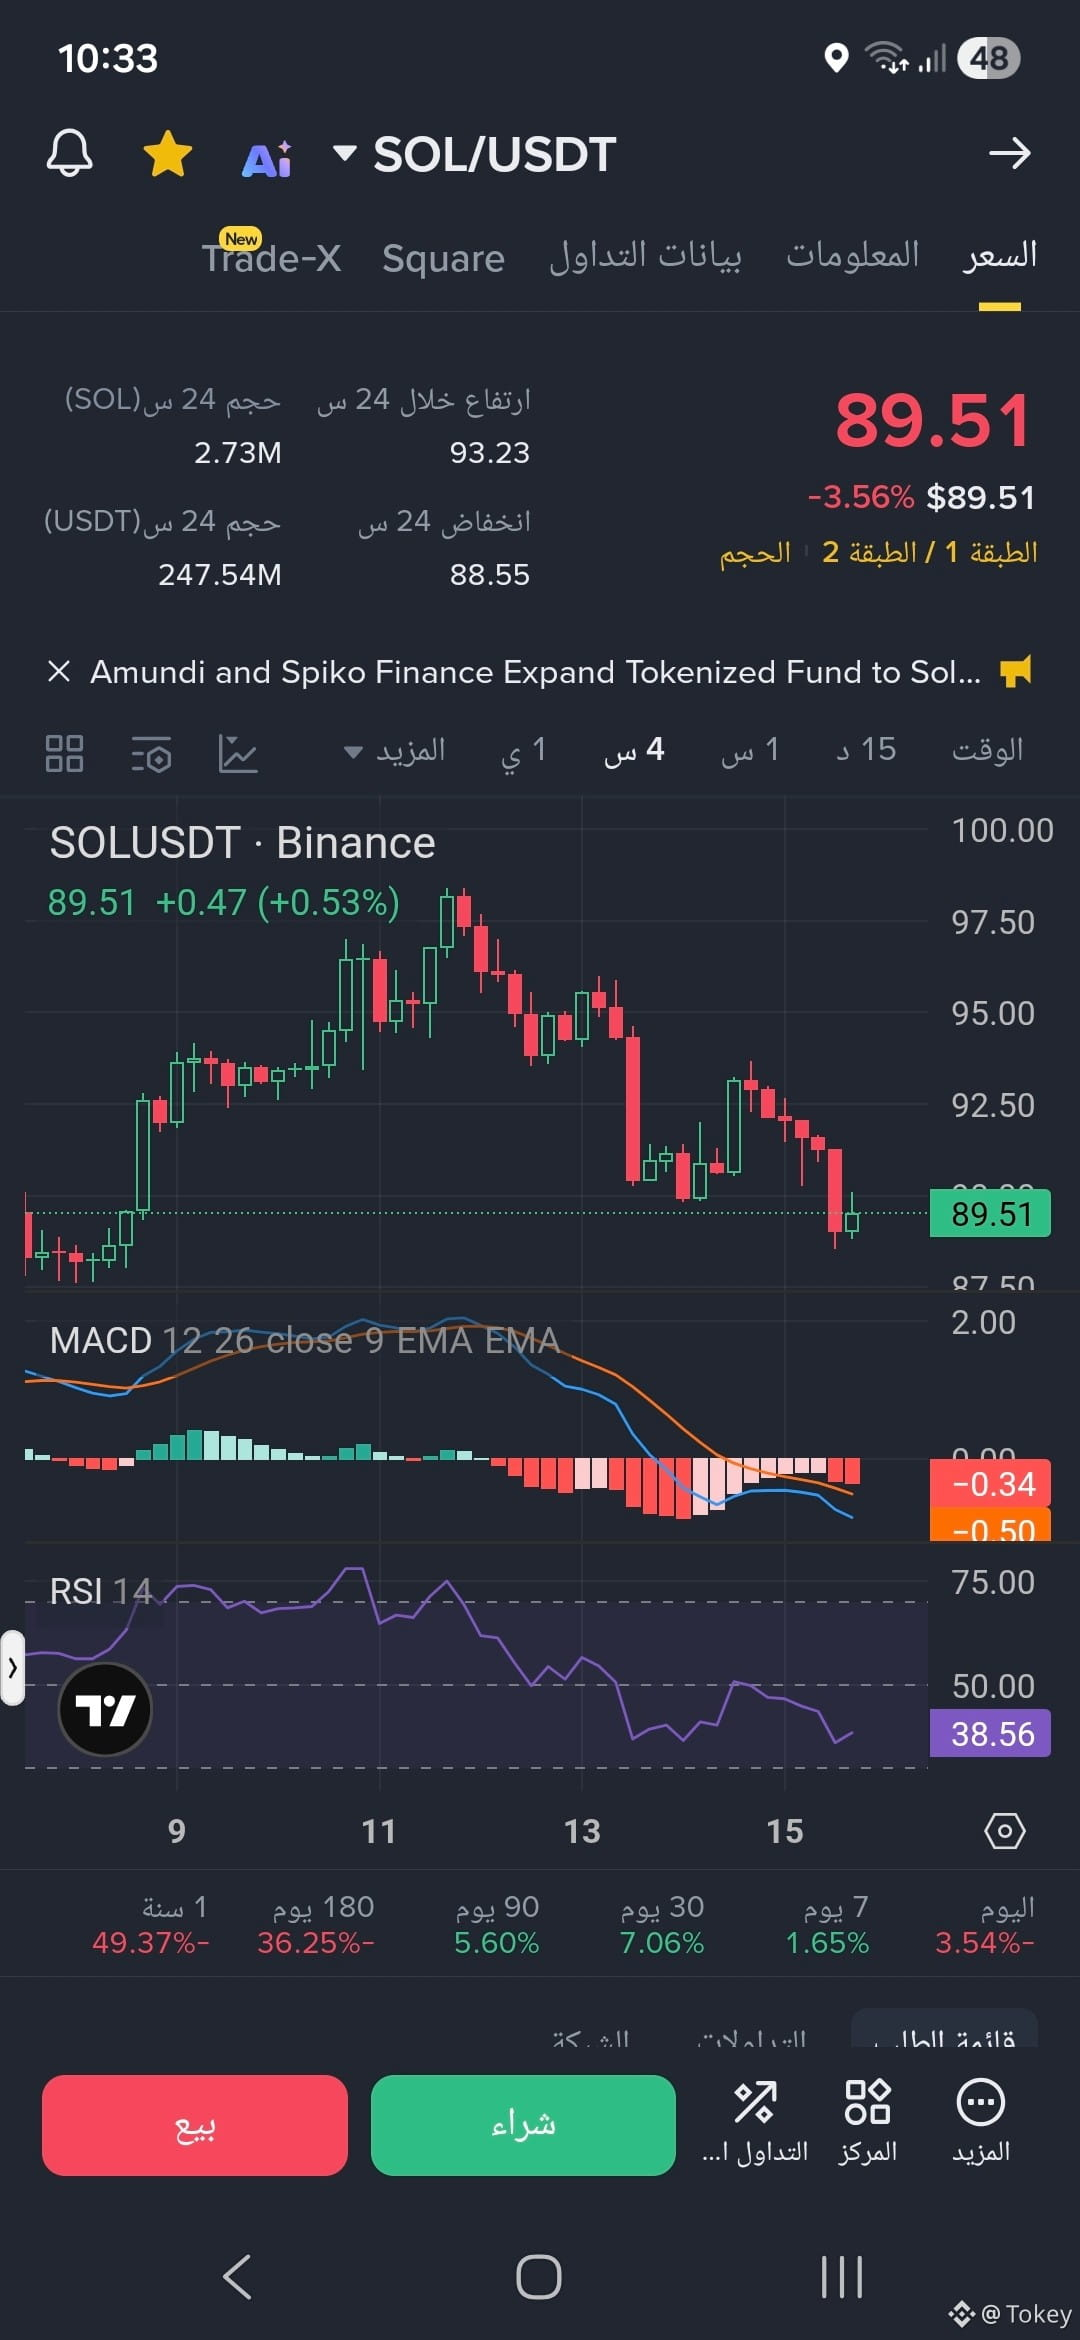The height and width of the screenshot is (2340, 1080).
Task: Expand the side panel handle on chart edge
Action: (x=12, y=1667)
